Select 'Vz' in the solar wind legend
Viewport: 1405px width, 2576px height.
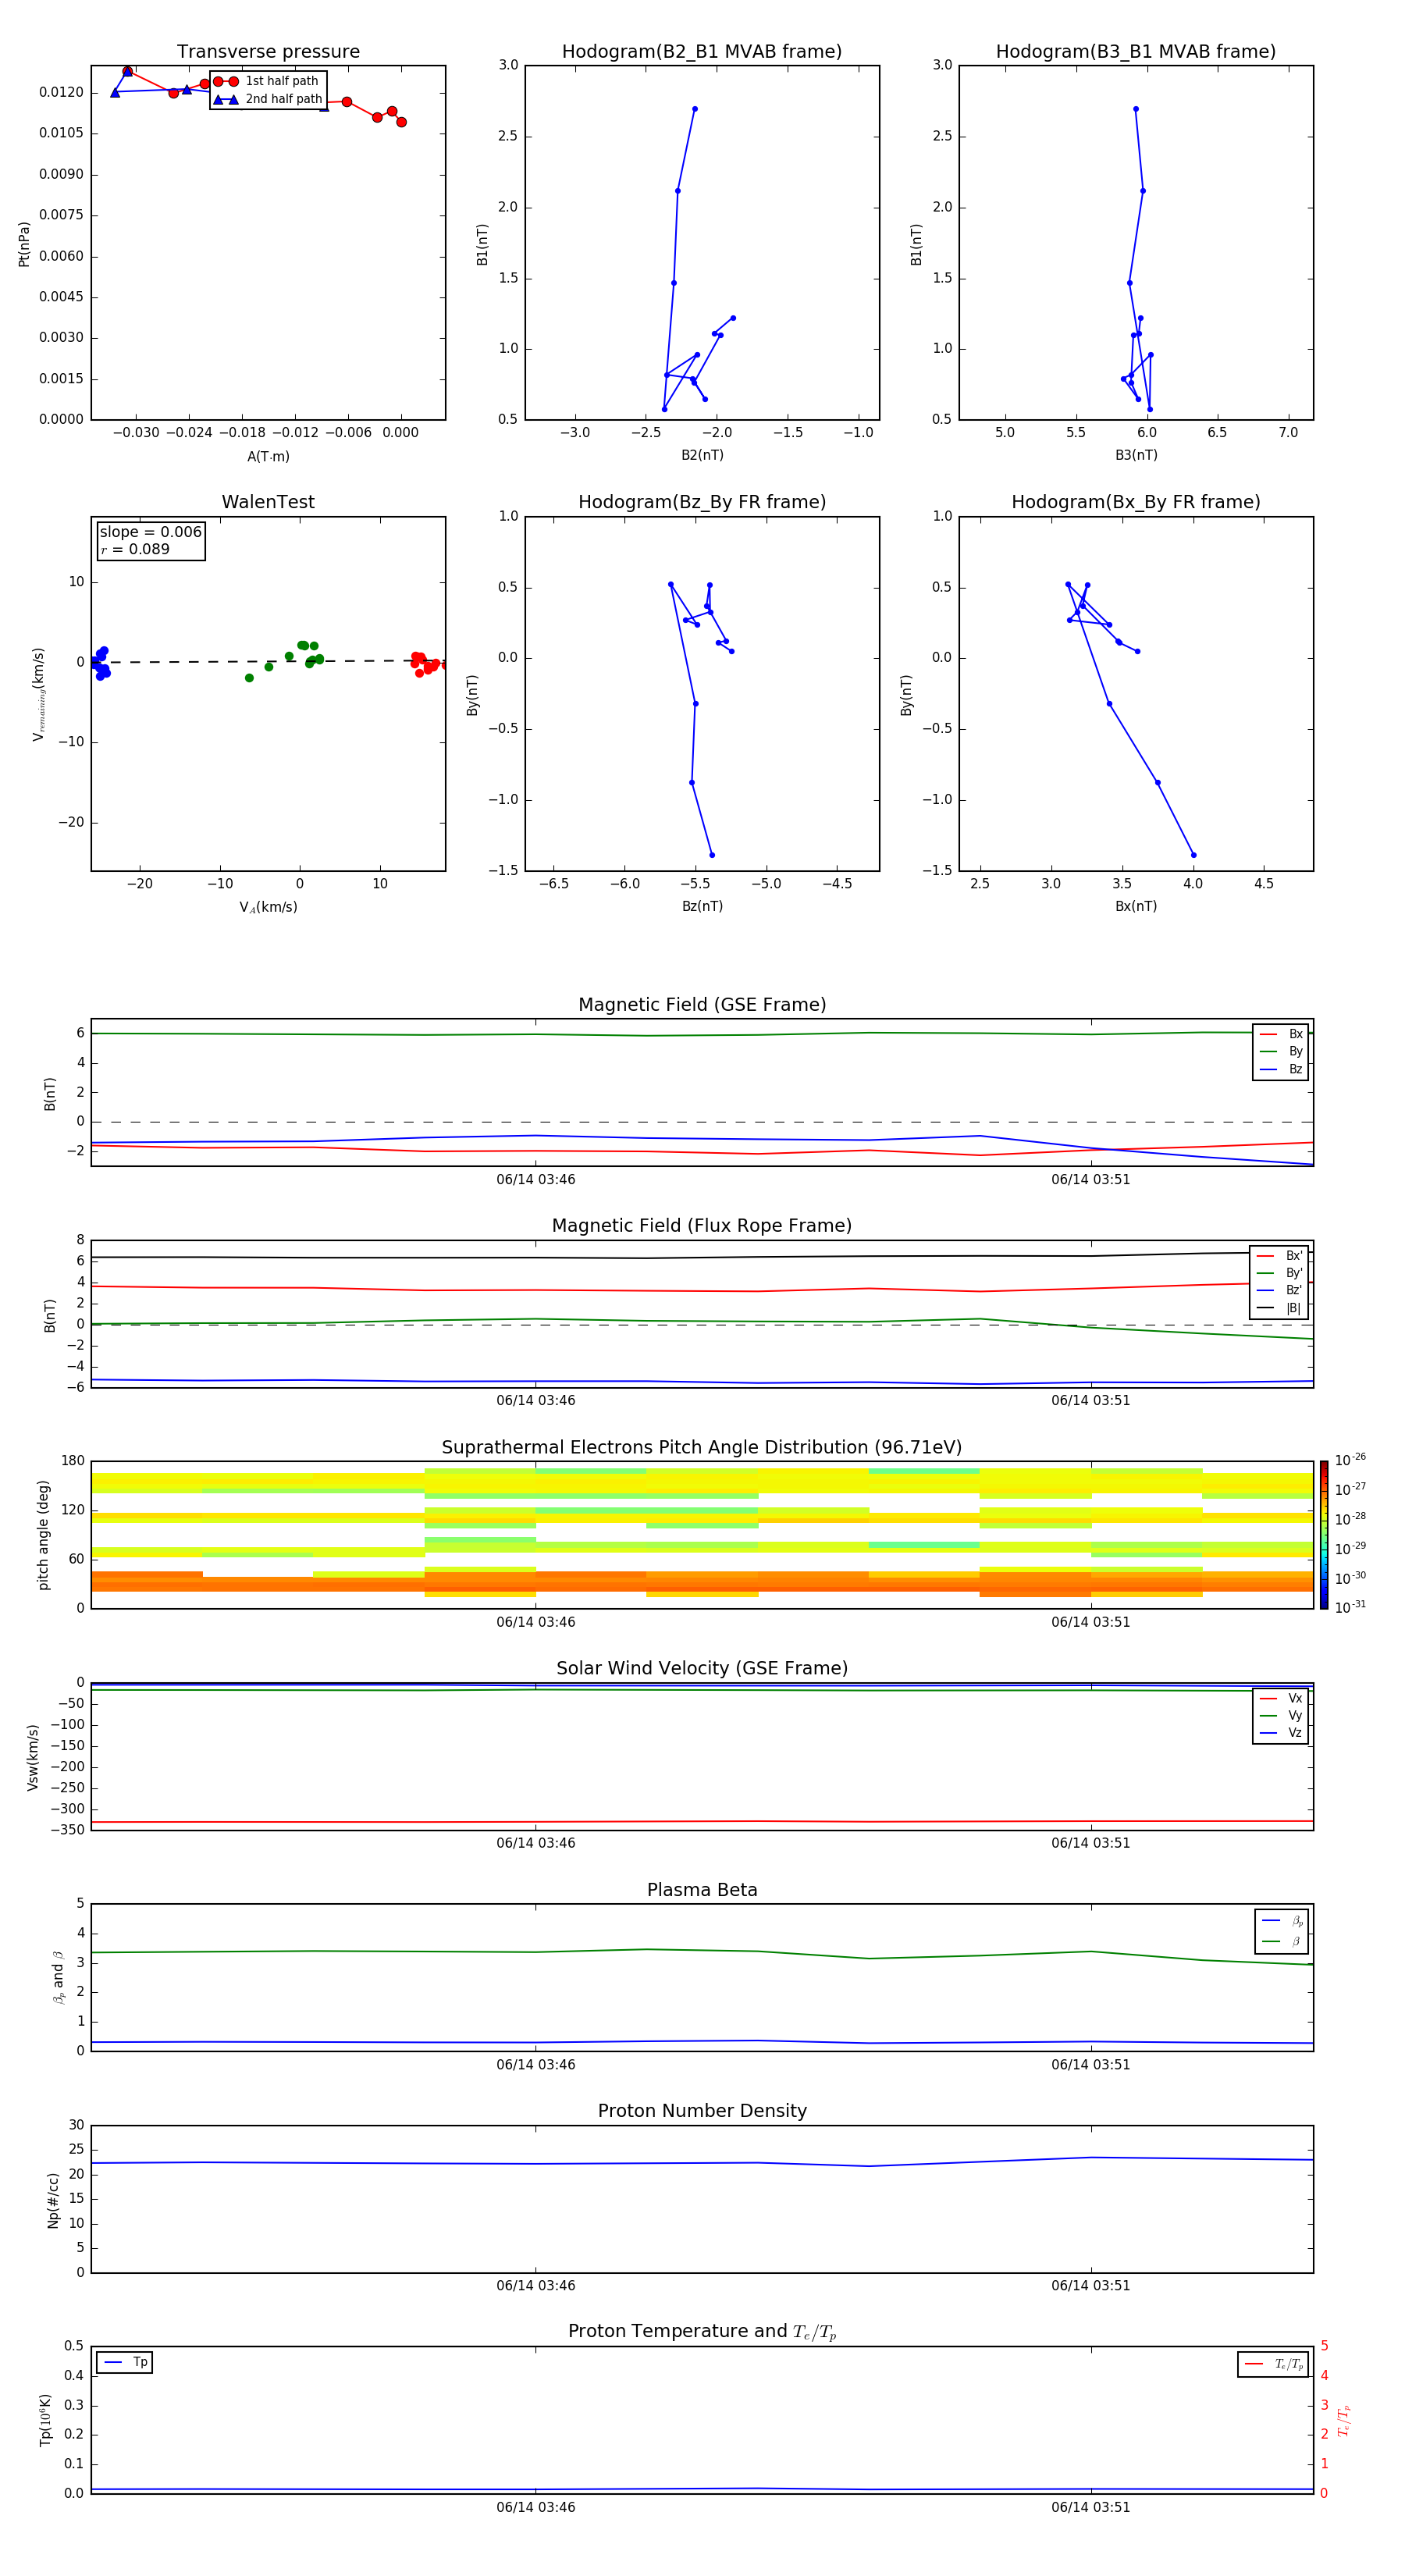pyautogui.click(x=1281, y=1733)
